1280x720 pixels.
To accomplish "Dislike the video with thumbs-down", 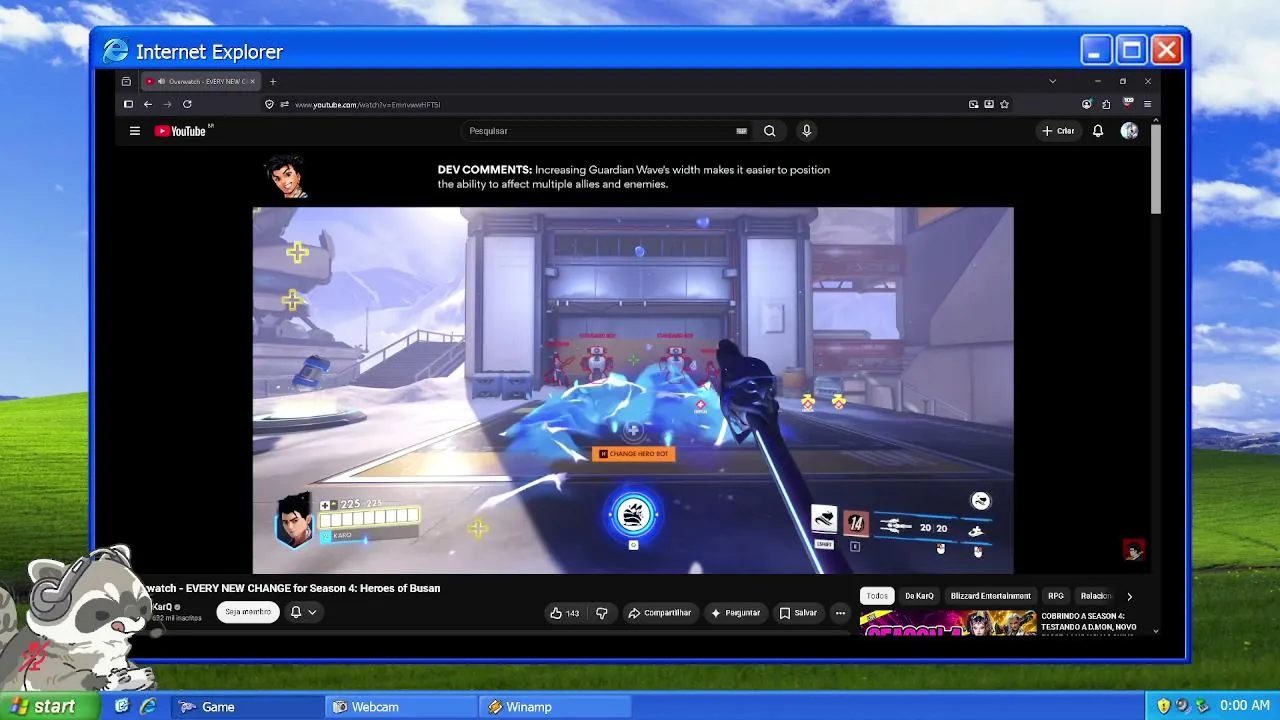I will [x=602, y=613].
